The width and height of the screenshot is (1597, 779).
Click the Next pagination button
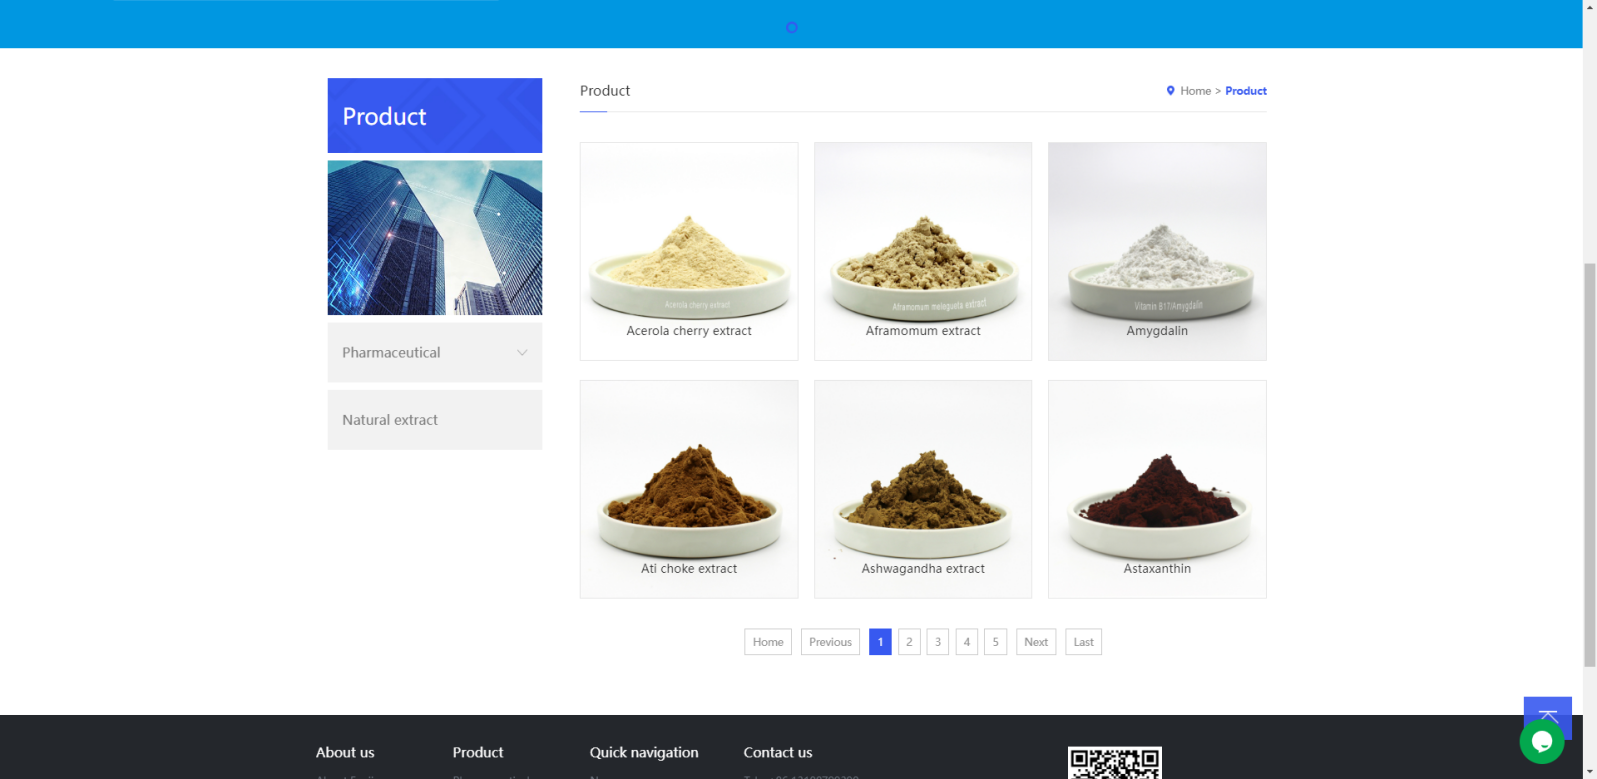click(x=1036, y=642)
